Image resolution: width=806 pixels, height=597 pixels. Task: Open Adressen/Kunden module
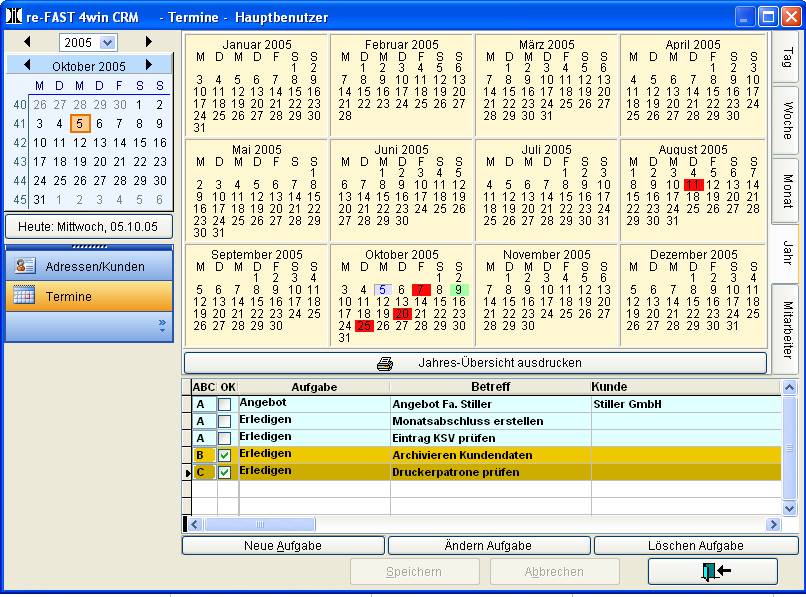coord(89,266)
